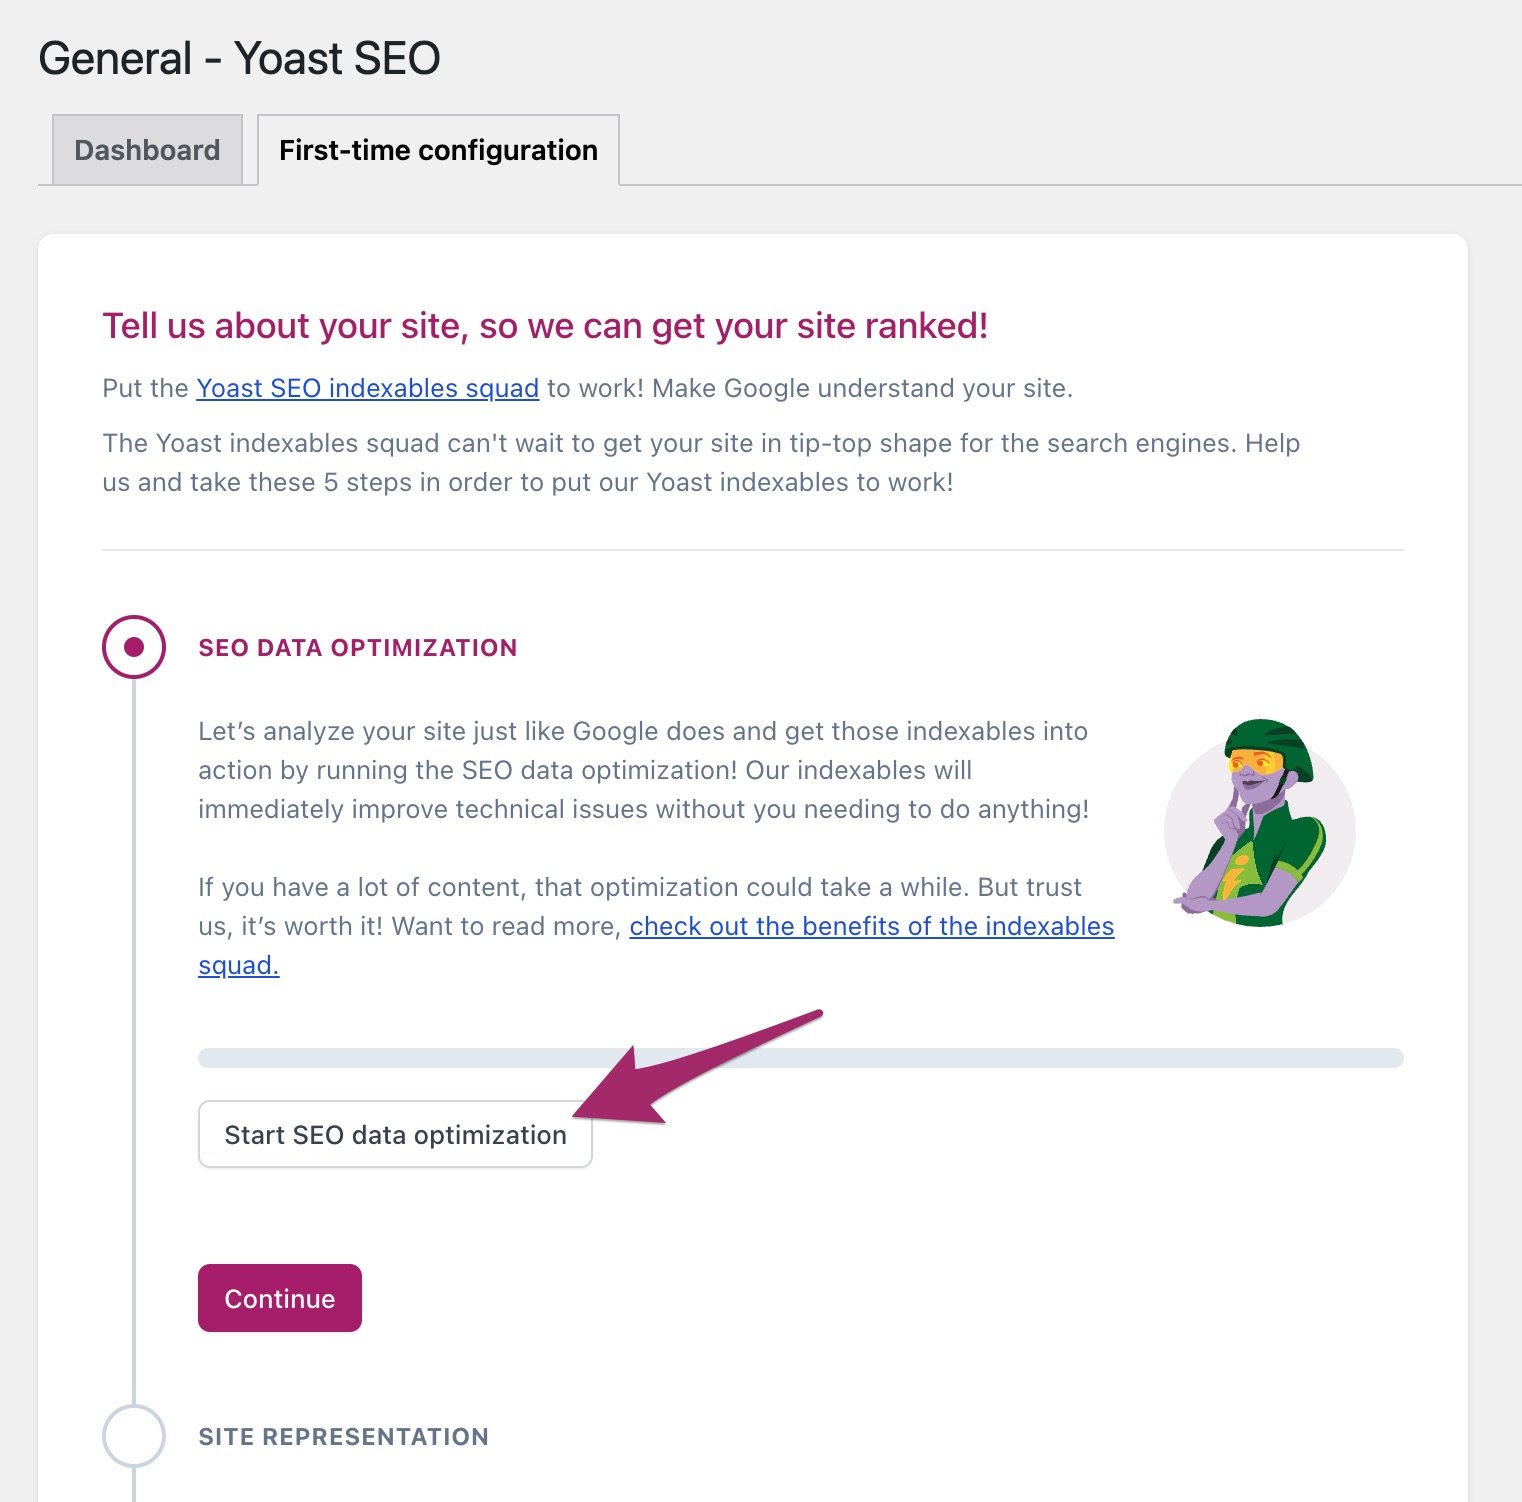The height and width of the screenshot is (1502, 1522).
Task: Expand the SITE REPRESENTATION section
Action: (x=342, y=1437)
